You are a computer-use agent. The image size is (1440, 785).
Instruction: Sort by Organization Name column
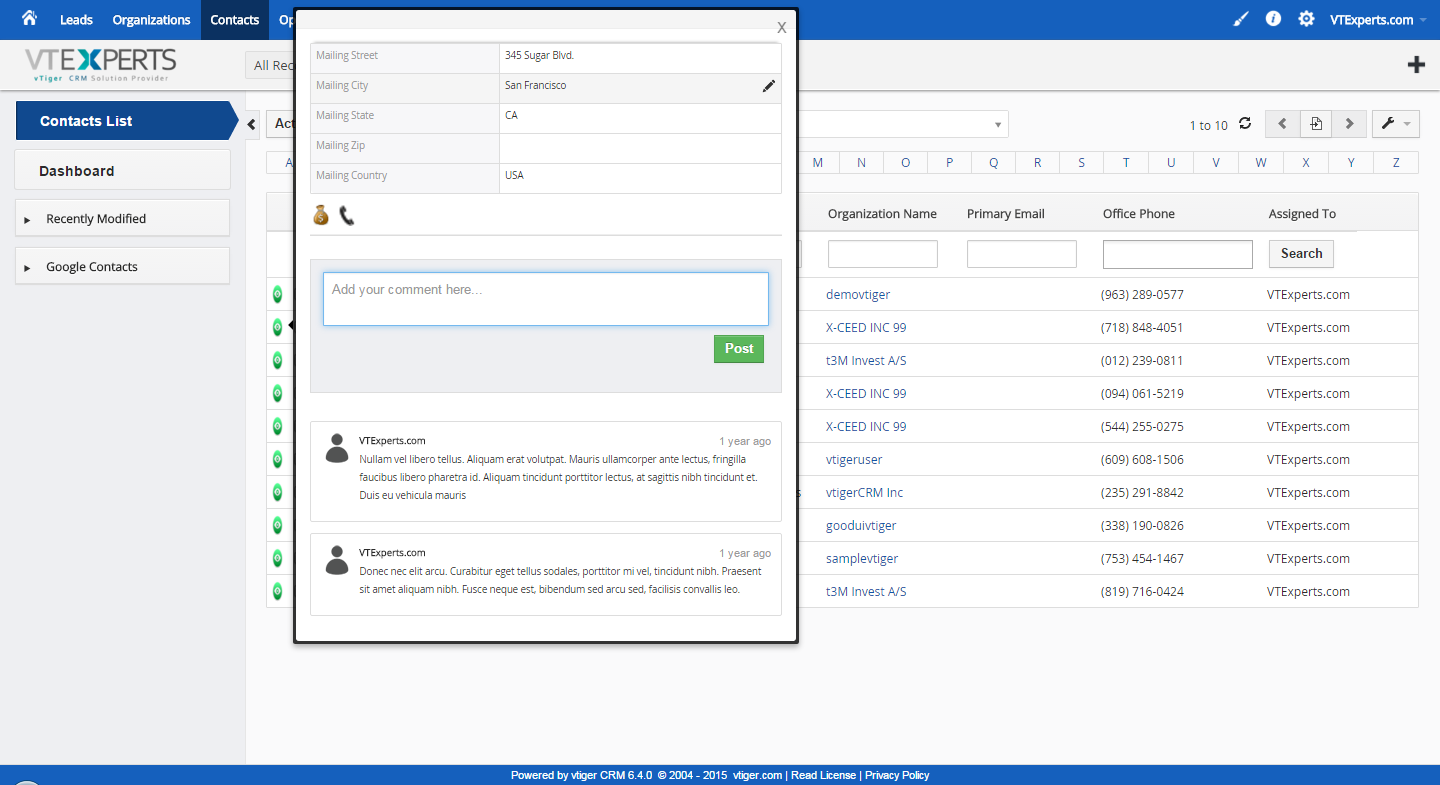pos(882,213)
